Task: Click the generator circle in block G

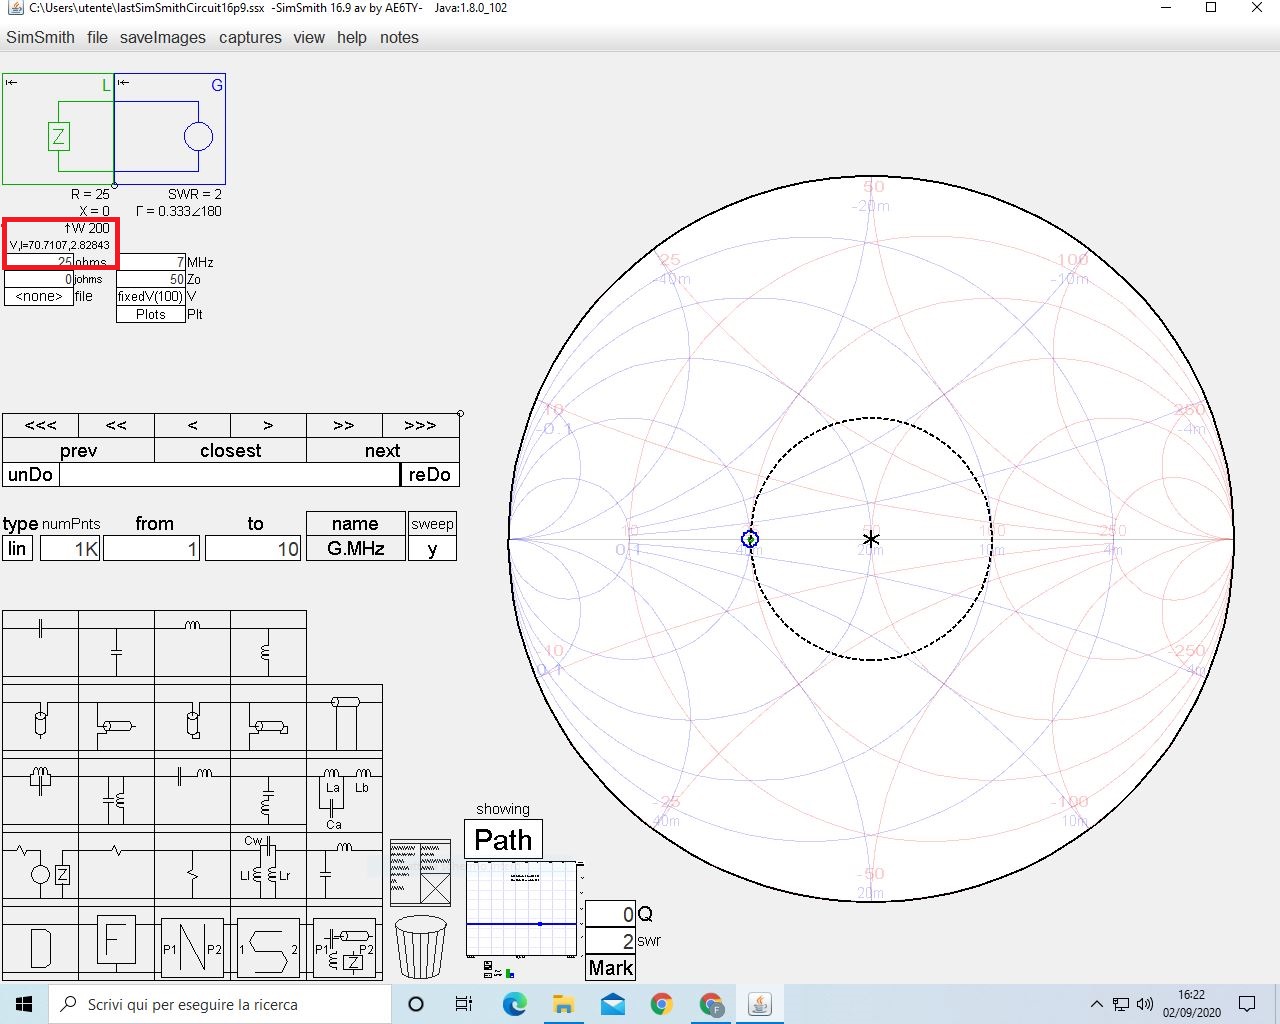Action: point(198,136)
